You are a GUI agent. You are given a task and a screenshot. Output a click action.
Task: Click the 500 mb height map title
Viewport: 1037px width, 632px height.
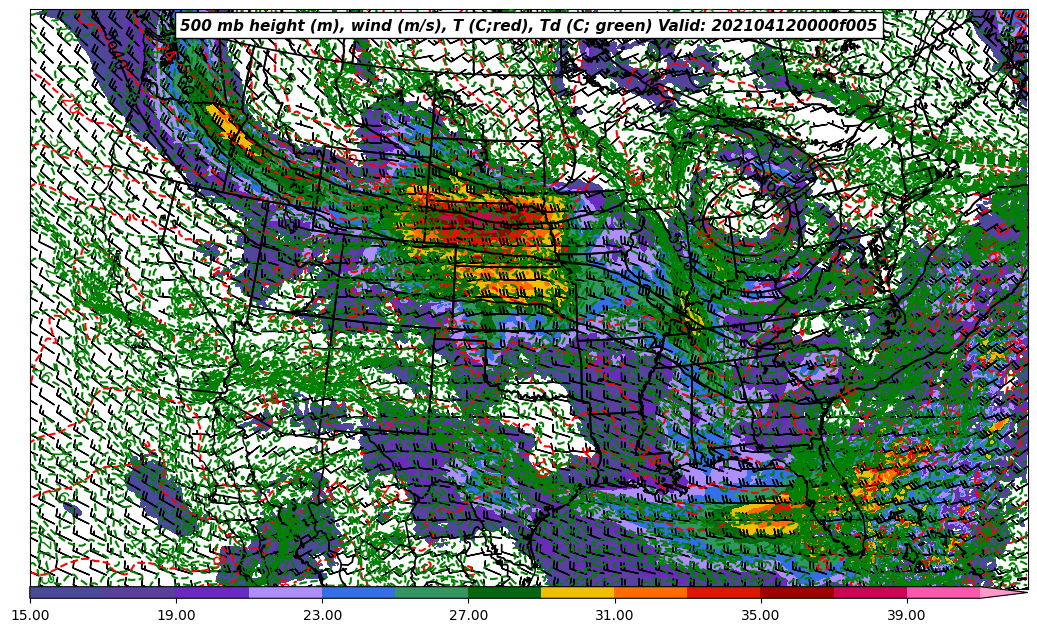pos(528,26)
